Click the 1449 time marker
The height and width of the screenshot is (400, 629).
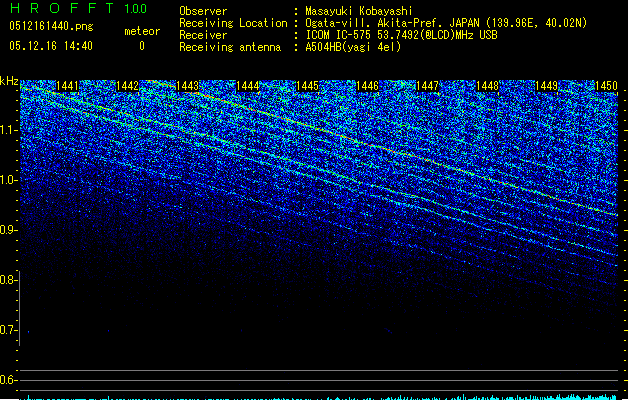[x=547, y=86]
